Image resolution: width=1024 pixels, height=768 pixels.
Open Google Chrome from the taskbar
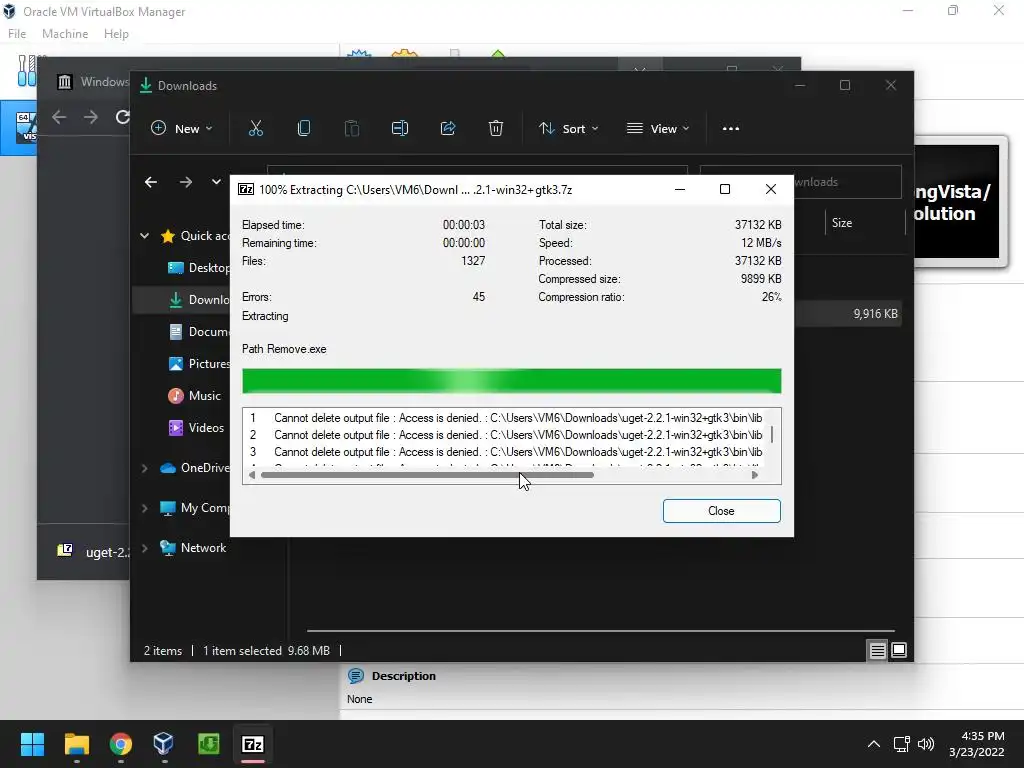pyautogui.click(x=121, y=744)
